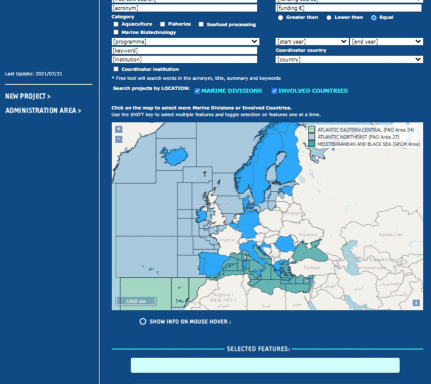Click Mediterranean and Black Sea legend swatch
This screenshot has height=384, width=431.
(311, 144)
